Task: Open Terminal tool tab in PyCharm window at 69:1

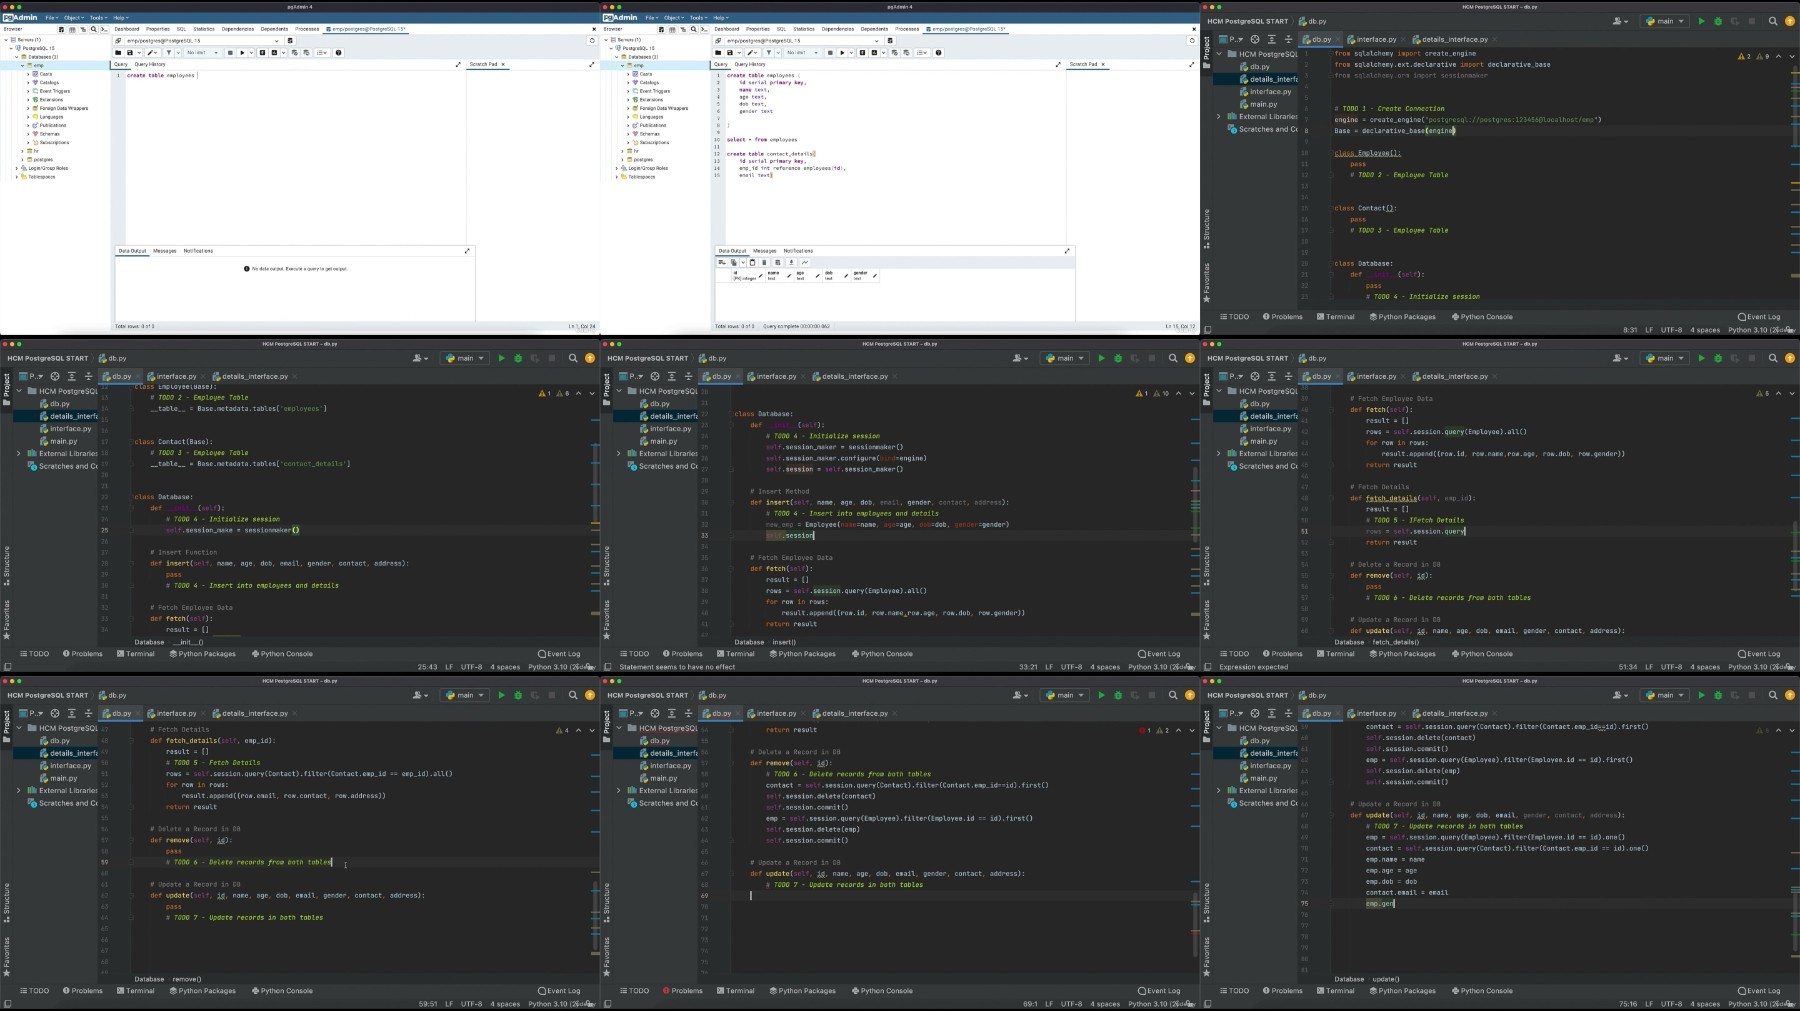Action: [x=736, y=991]
